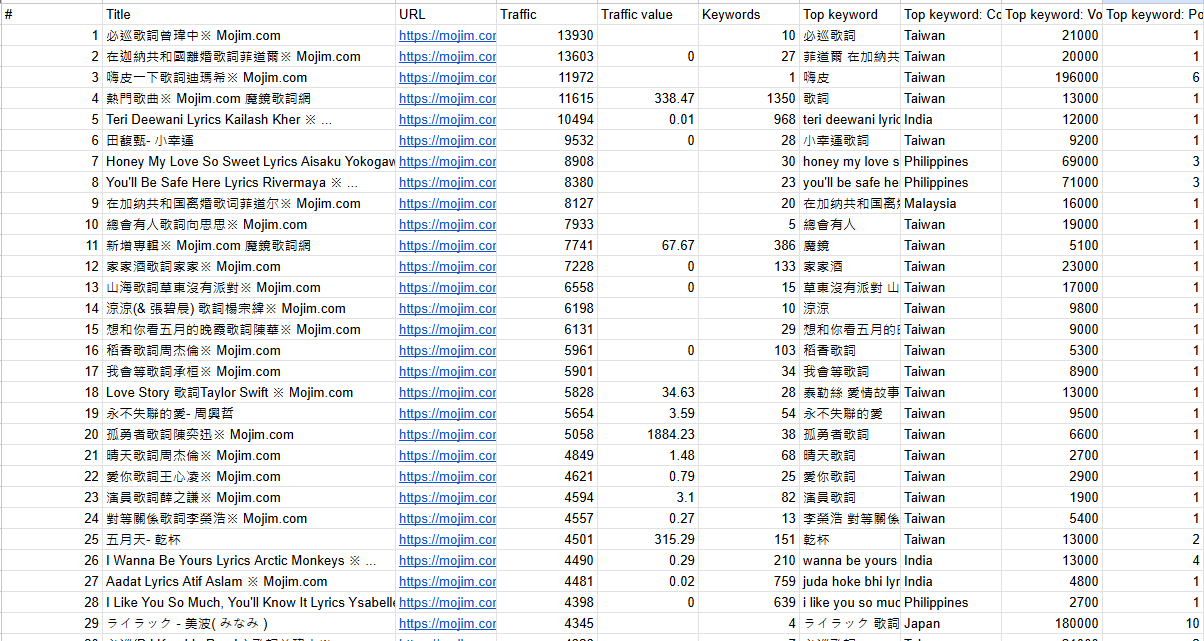
Task: Select traffic value cell 338.47
Action: point(648,98)
